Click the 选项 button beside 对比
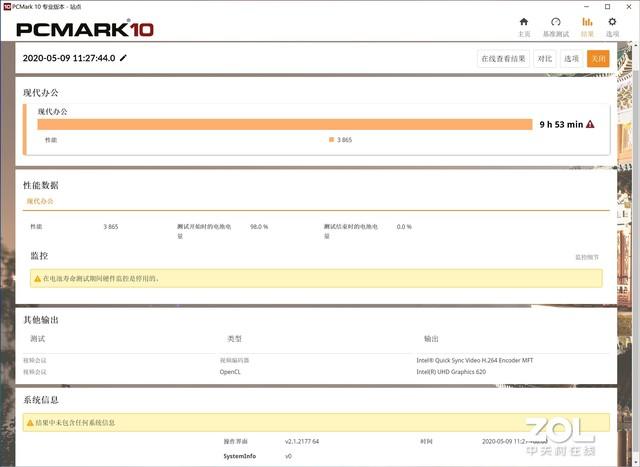This screenshot has height=467, width=640. click(571, 59)
